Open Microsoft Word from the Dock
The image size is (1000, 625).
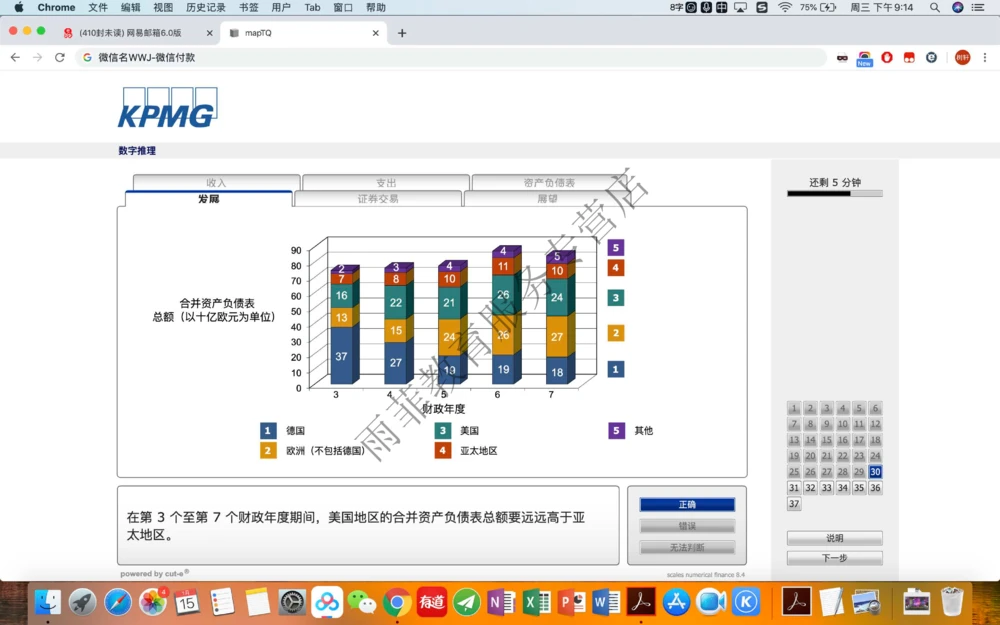605,603
